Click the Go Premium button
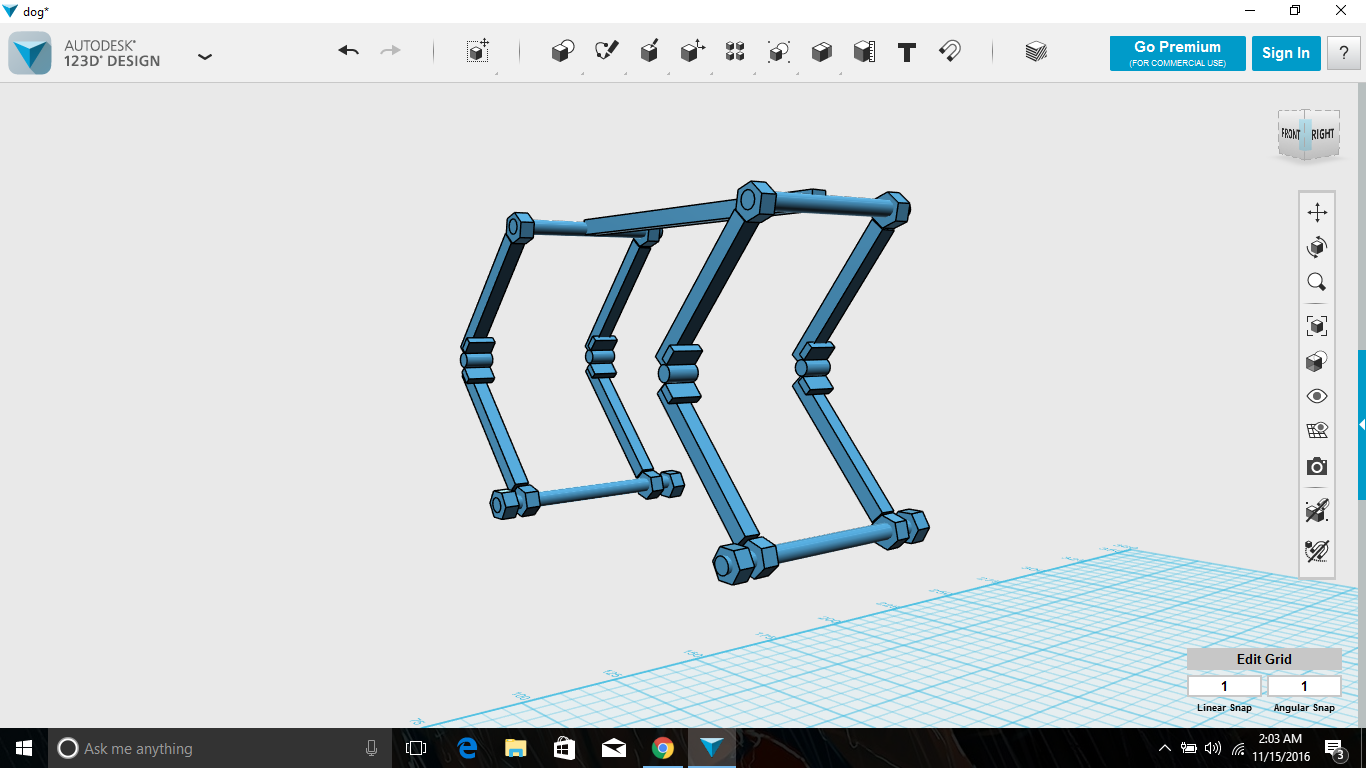1366x768 pixels. (1177, 53)
